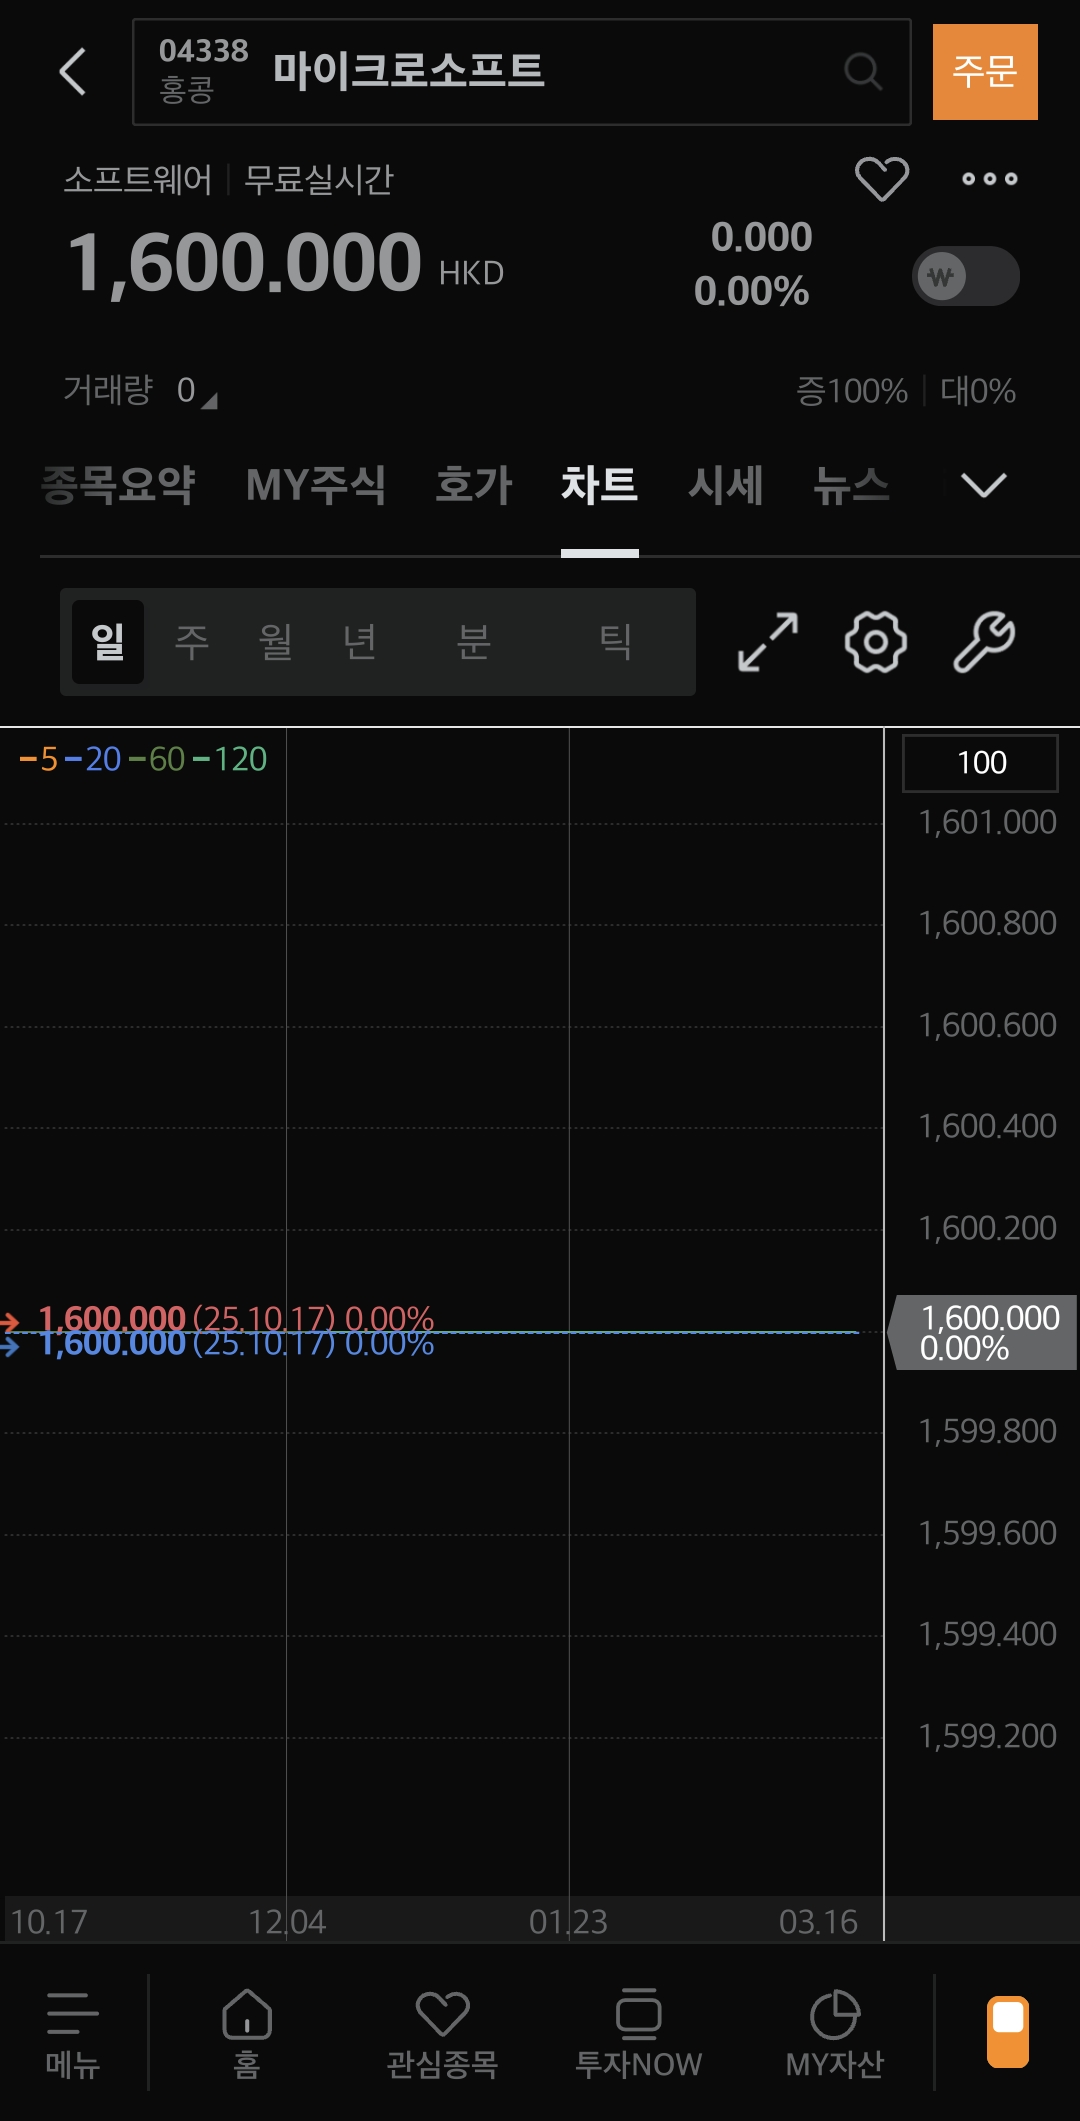Open chart settings gear

(875, 642)
